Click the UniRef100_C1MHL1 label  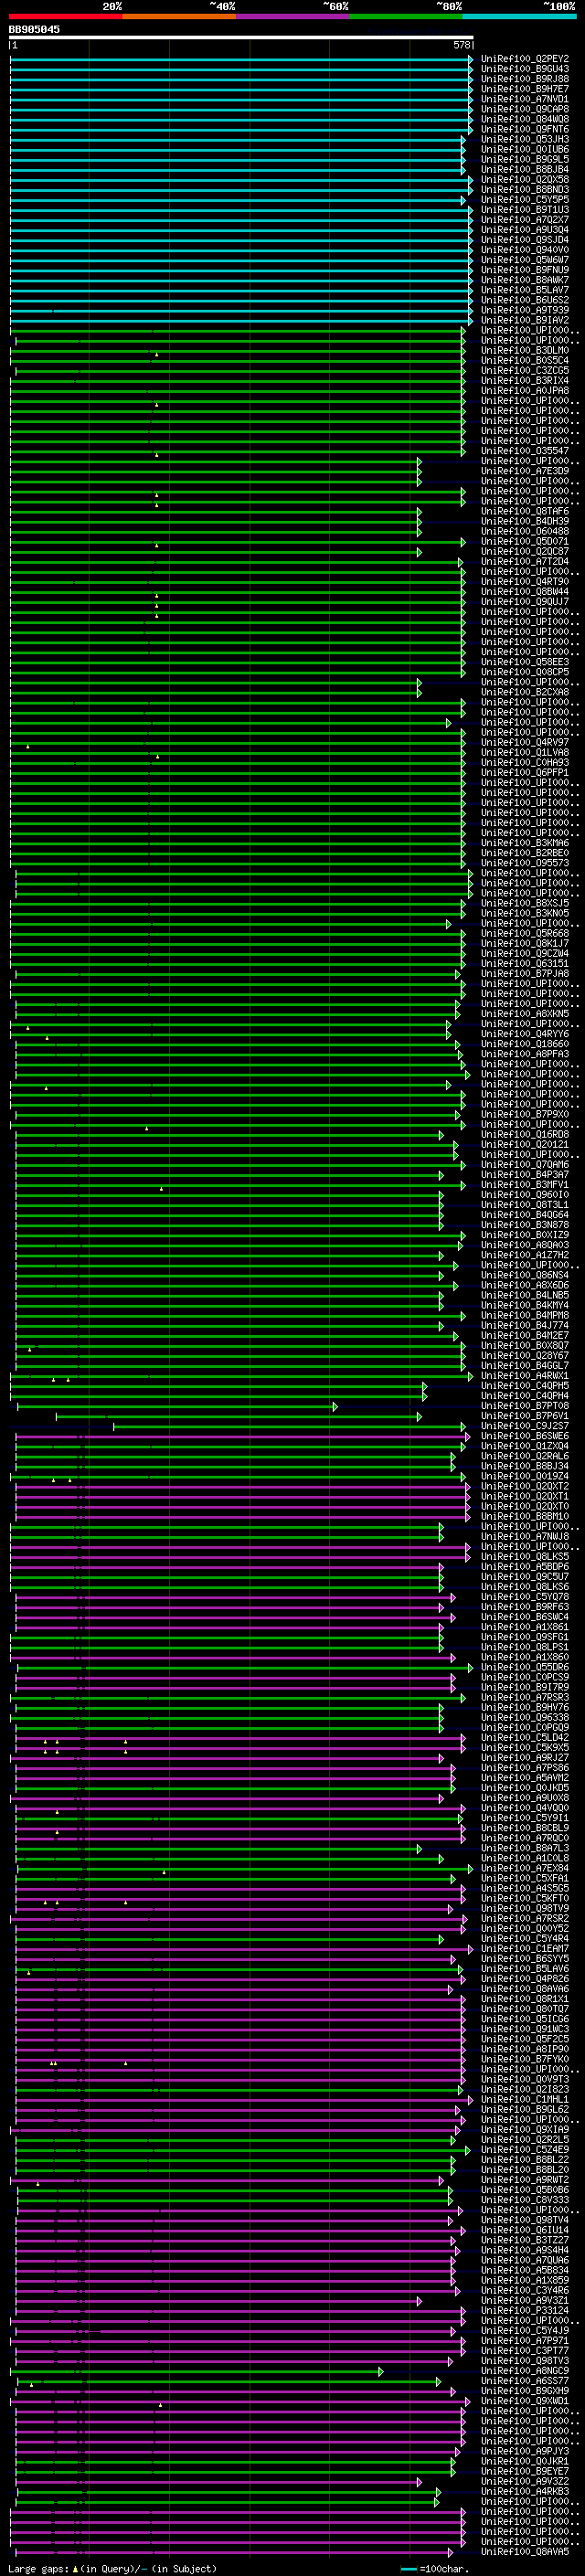click(525, 2099)
